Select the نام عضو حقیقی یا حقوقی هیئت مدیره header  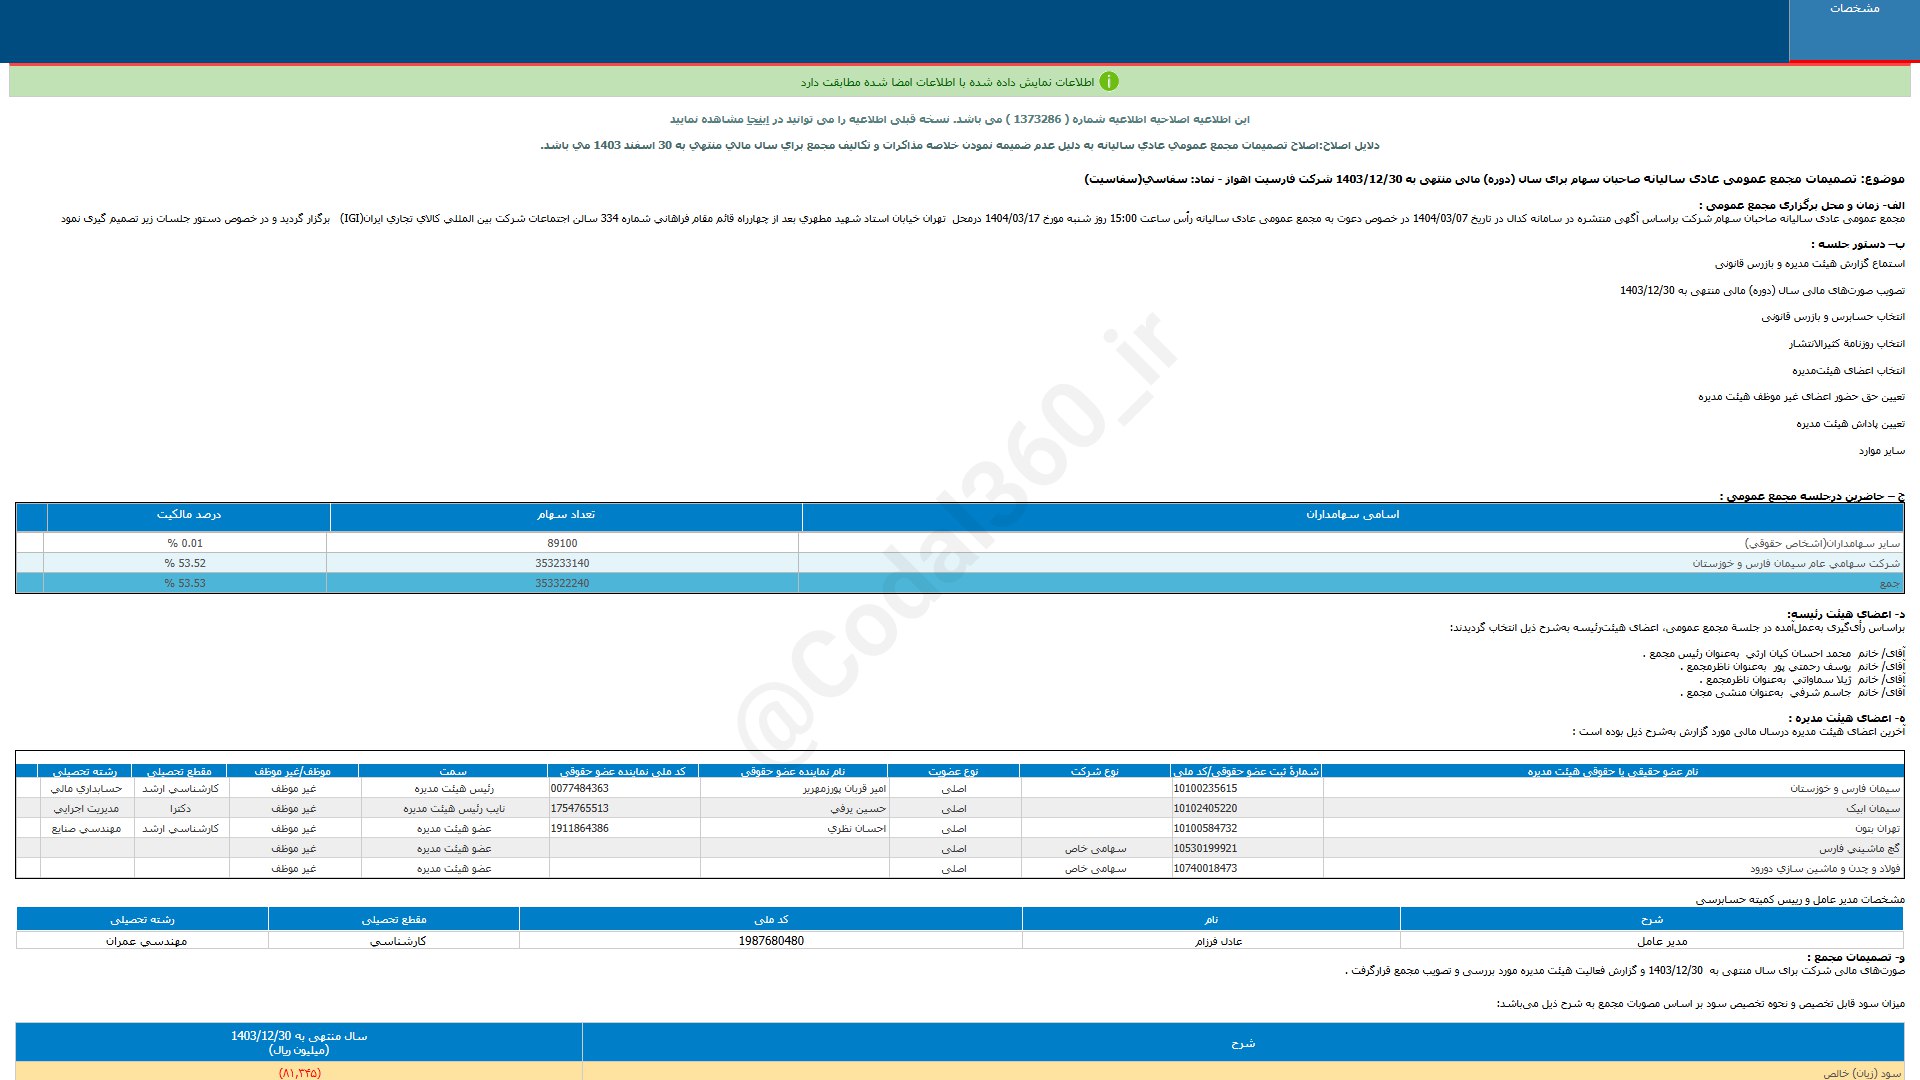[1612, 771]
